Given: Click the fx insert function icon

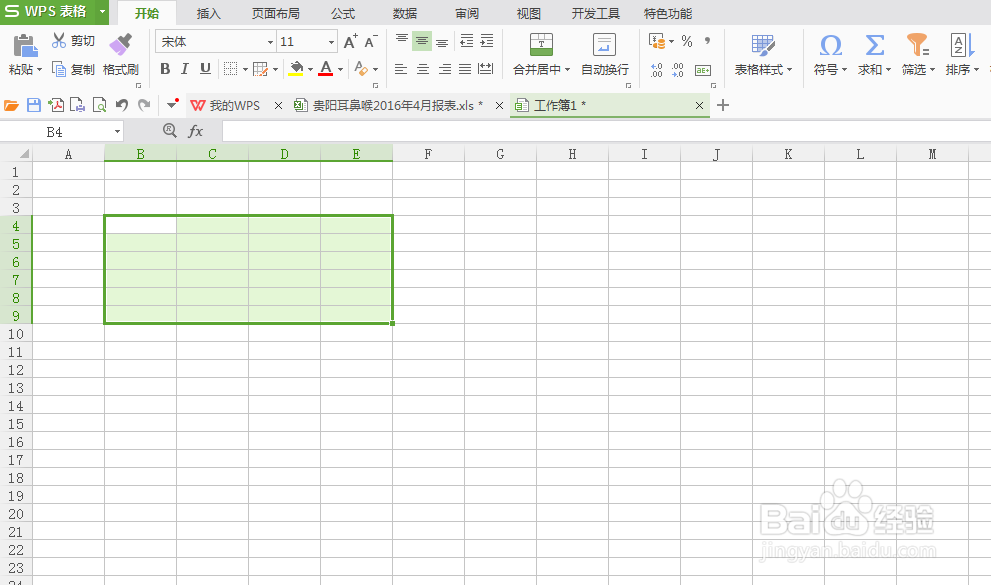Looking at the screenshot, I should pos(195,131).
